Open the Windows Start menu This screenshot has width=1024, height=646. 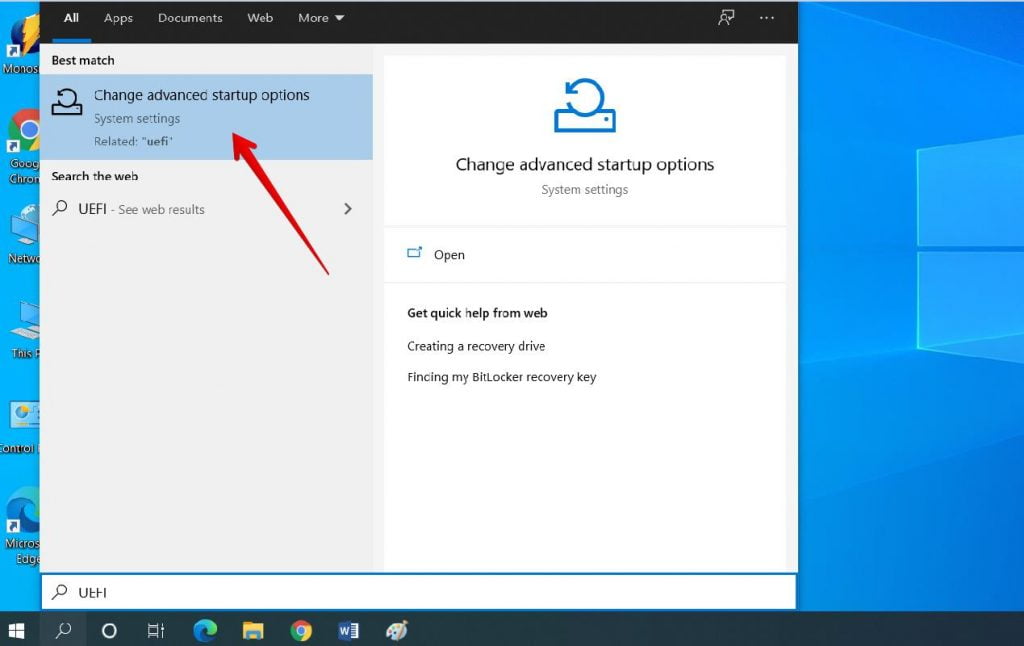[16, 630]
